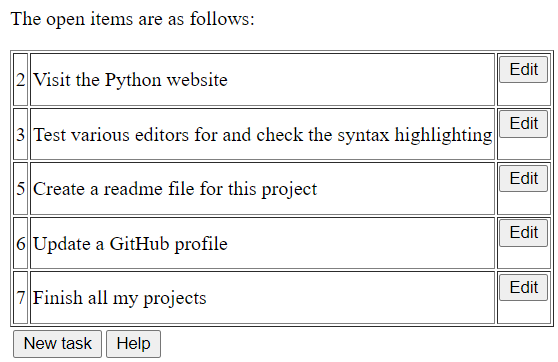Edit the syntax highlighting editors task
This screenshot has height=362, width=558.
click(x=523, y=124)
